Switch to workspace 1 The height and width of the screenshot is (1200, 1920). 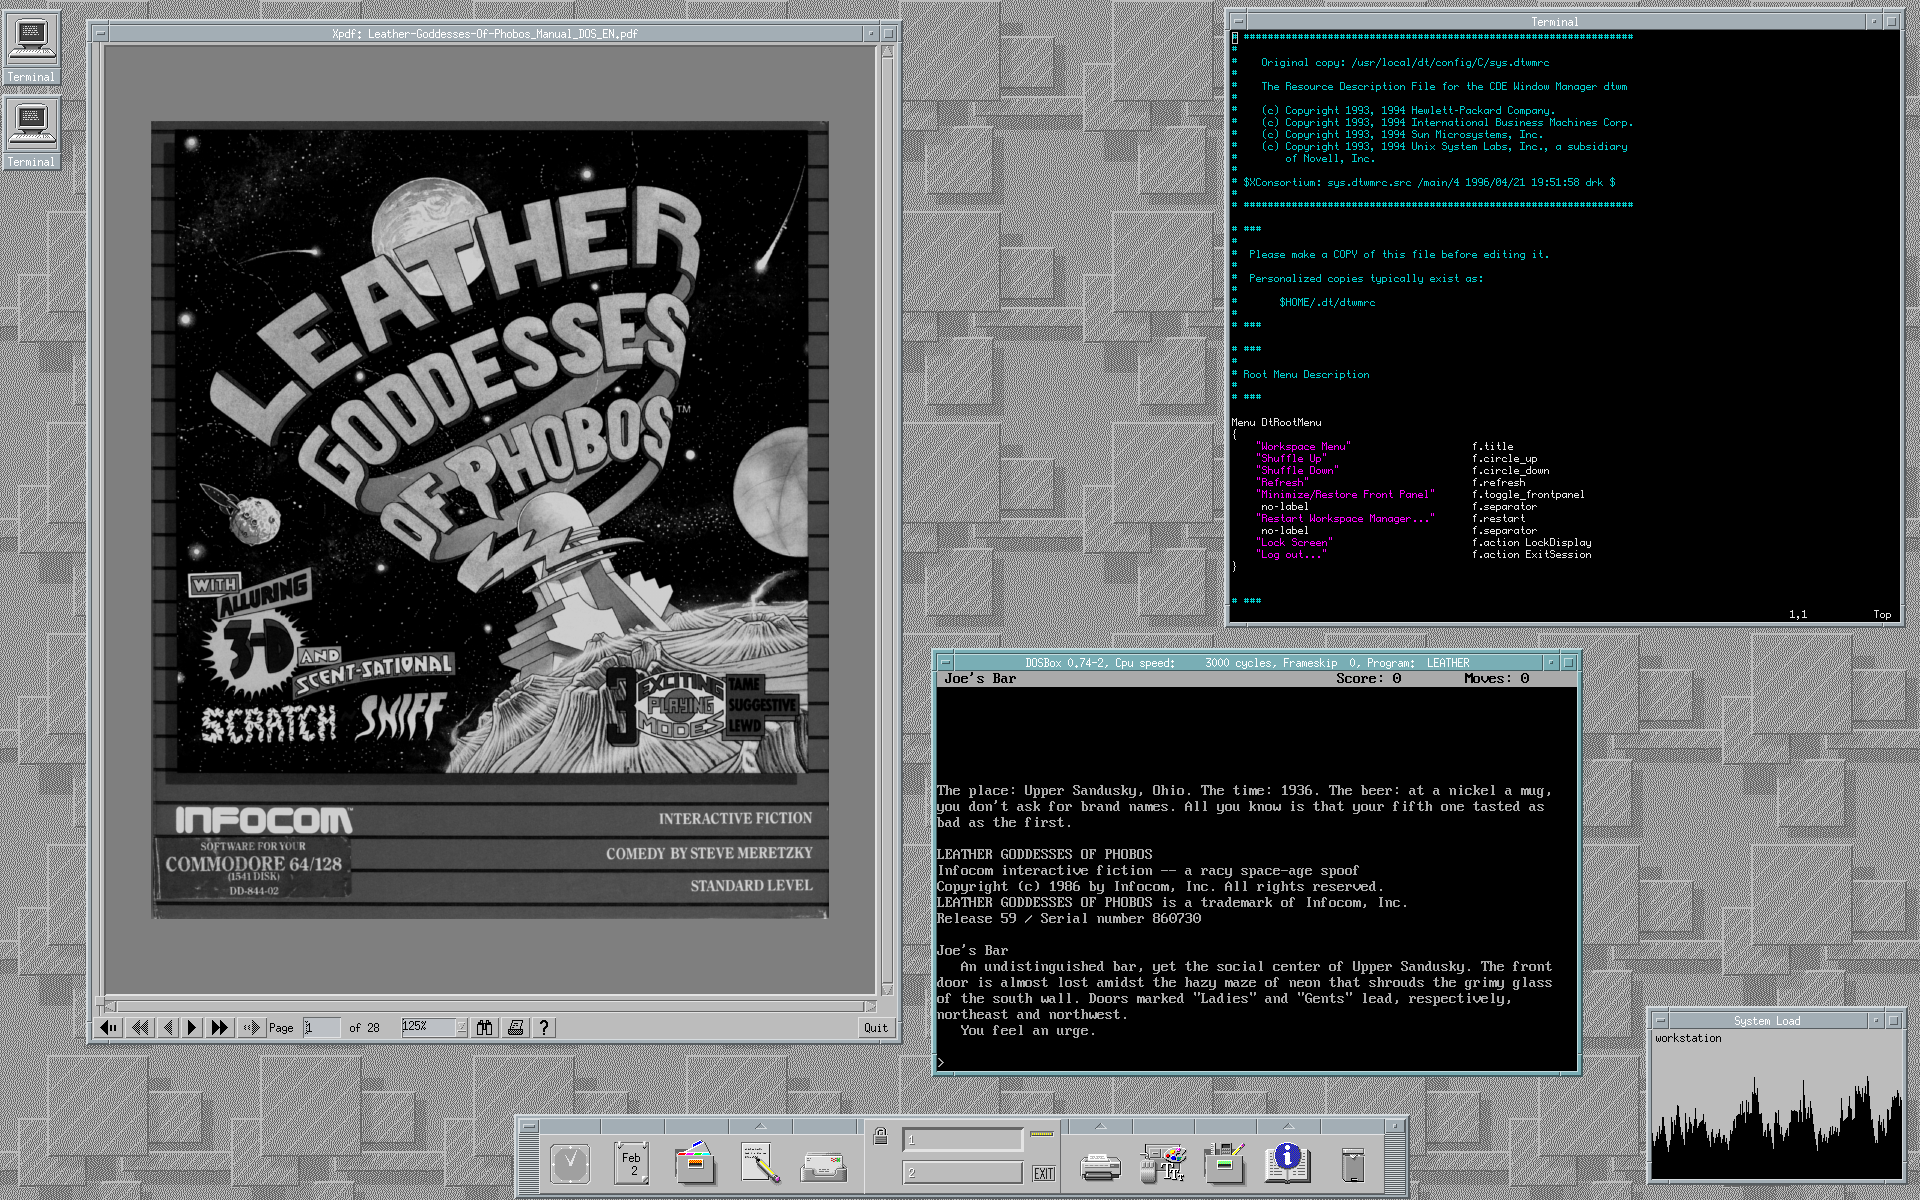(x=962, y=1140)
